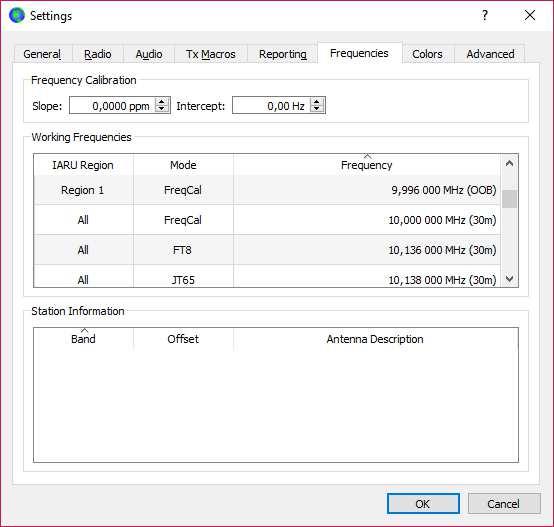
Task: Go to the Tx Macros tab
Action: (x=211, y=54)
